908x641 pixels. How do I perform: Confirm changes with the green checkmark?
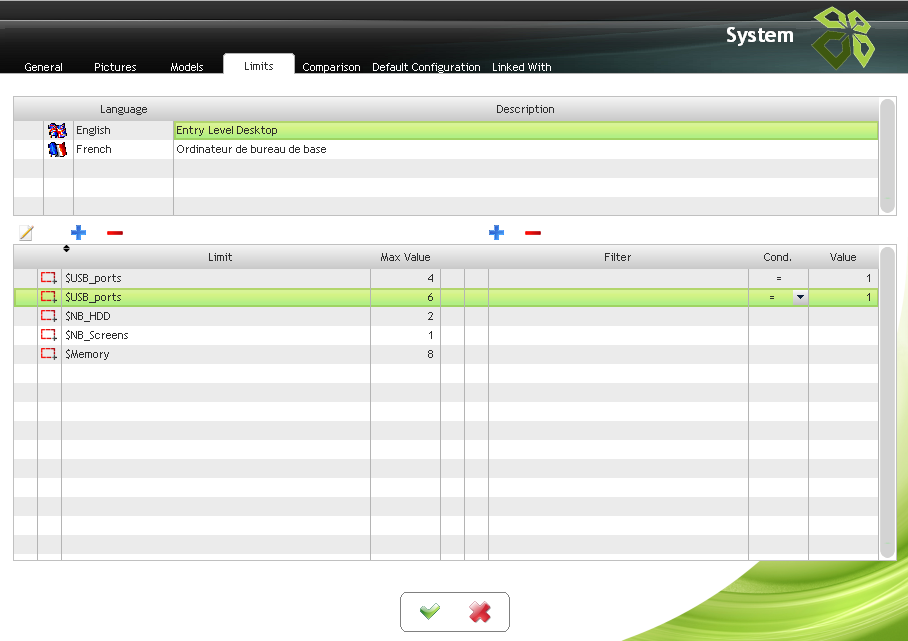(x=430, y=612)
